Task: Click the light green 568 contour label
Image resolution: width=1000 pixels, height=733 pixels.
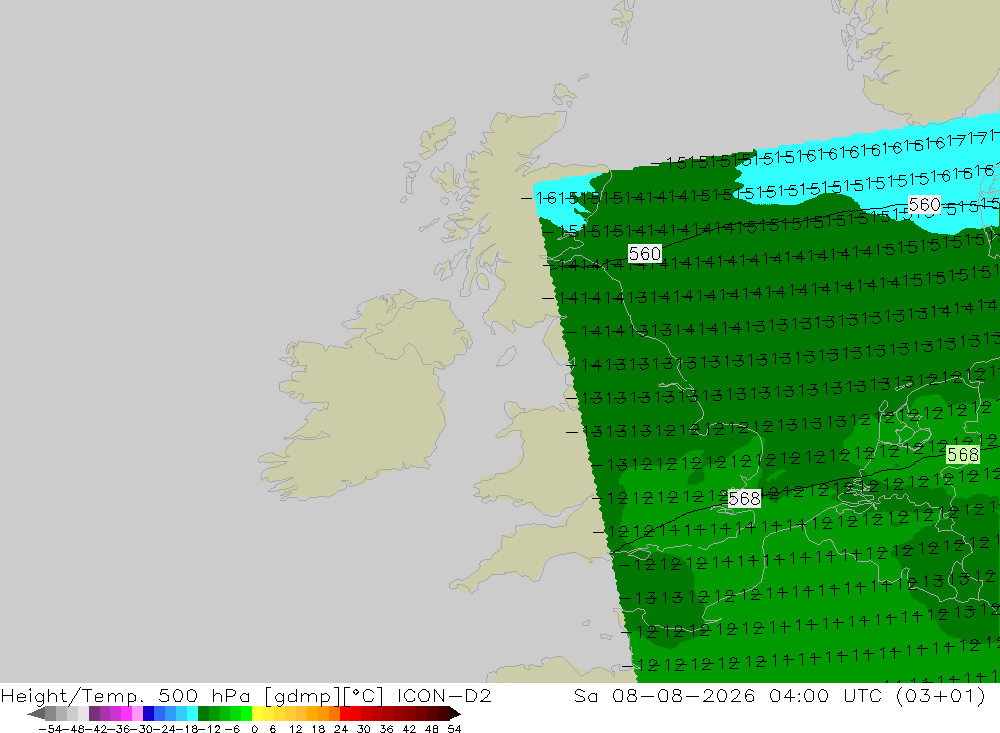Action: pyautogui.click(x=962, y=454)
